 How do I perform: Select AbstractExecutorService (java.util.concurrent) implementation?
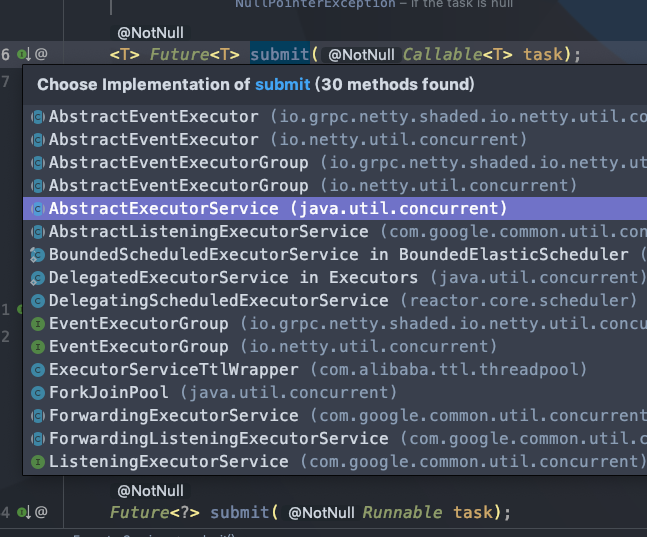pos(335,208)
